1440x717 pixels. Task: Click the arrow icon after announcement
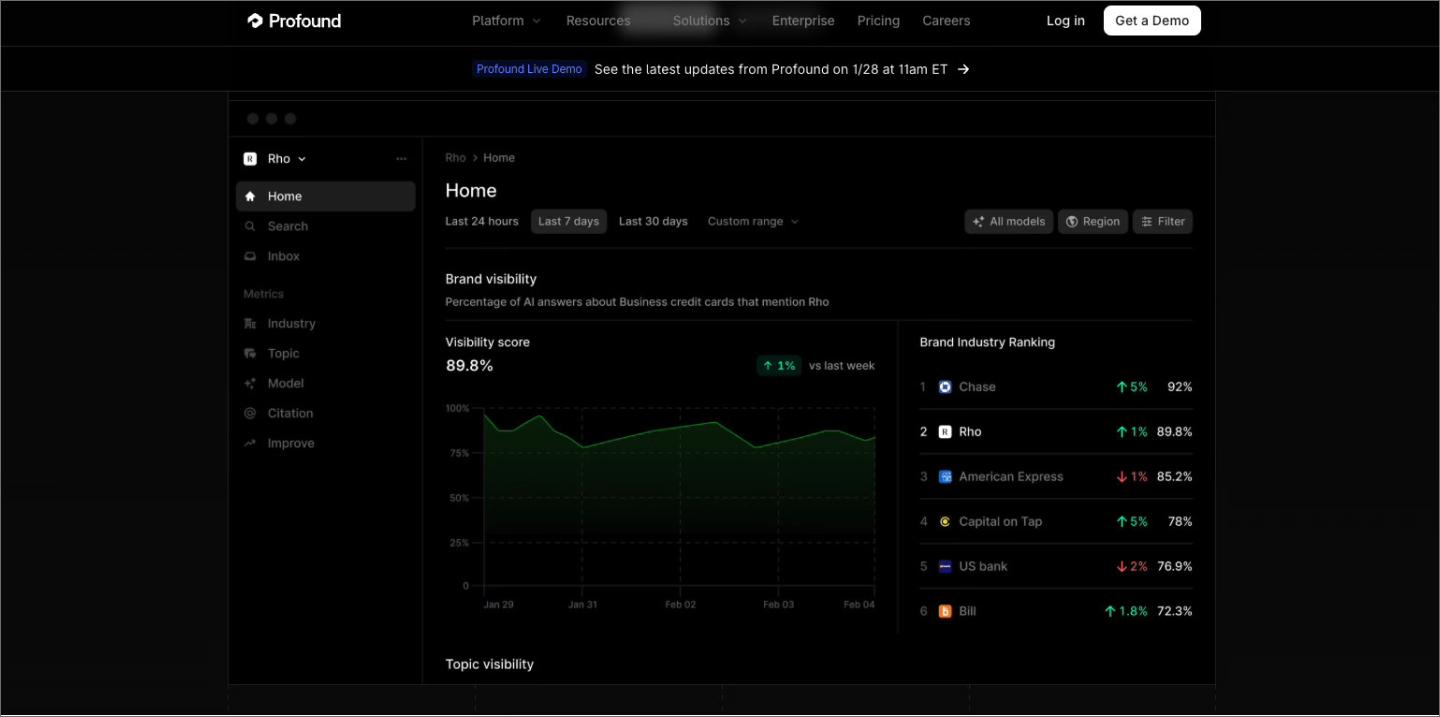click(963, 69)
